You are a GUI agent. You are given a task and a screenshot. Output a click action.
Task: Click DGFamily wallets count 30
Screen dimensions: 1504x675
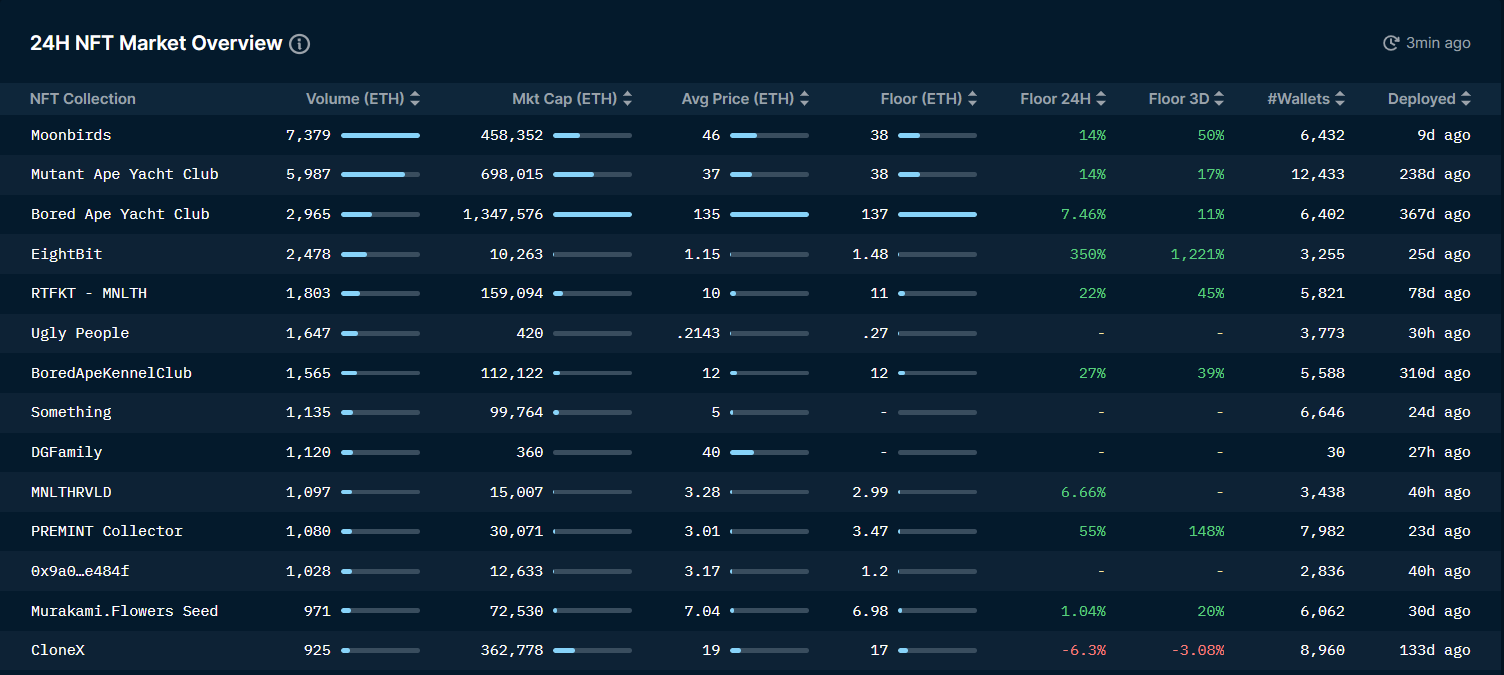[1336, 452]
